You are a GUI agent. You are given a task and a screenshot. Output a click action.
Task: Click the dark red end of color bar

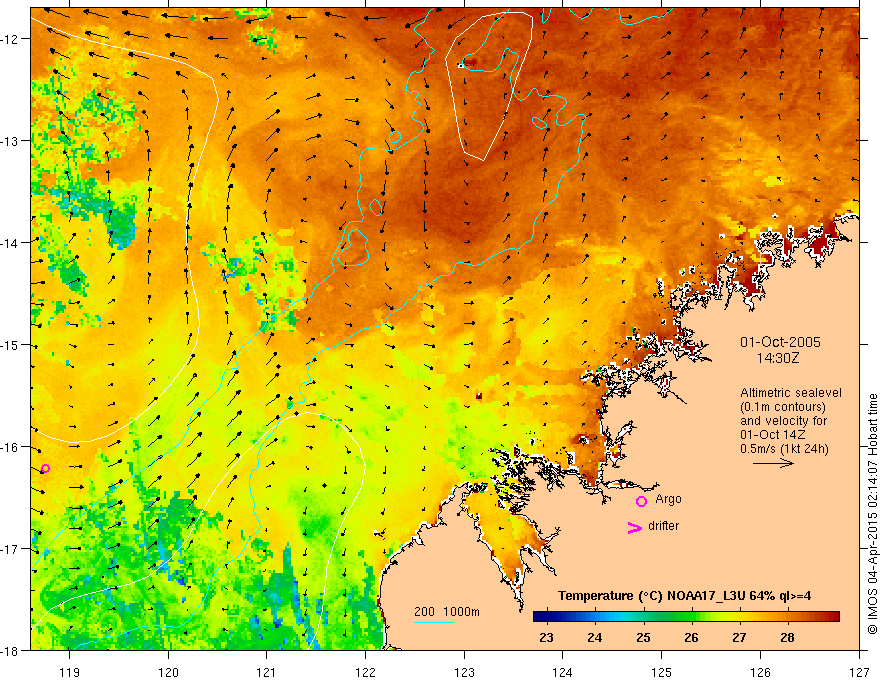[x=833, y=617]
